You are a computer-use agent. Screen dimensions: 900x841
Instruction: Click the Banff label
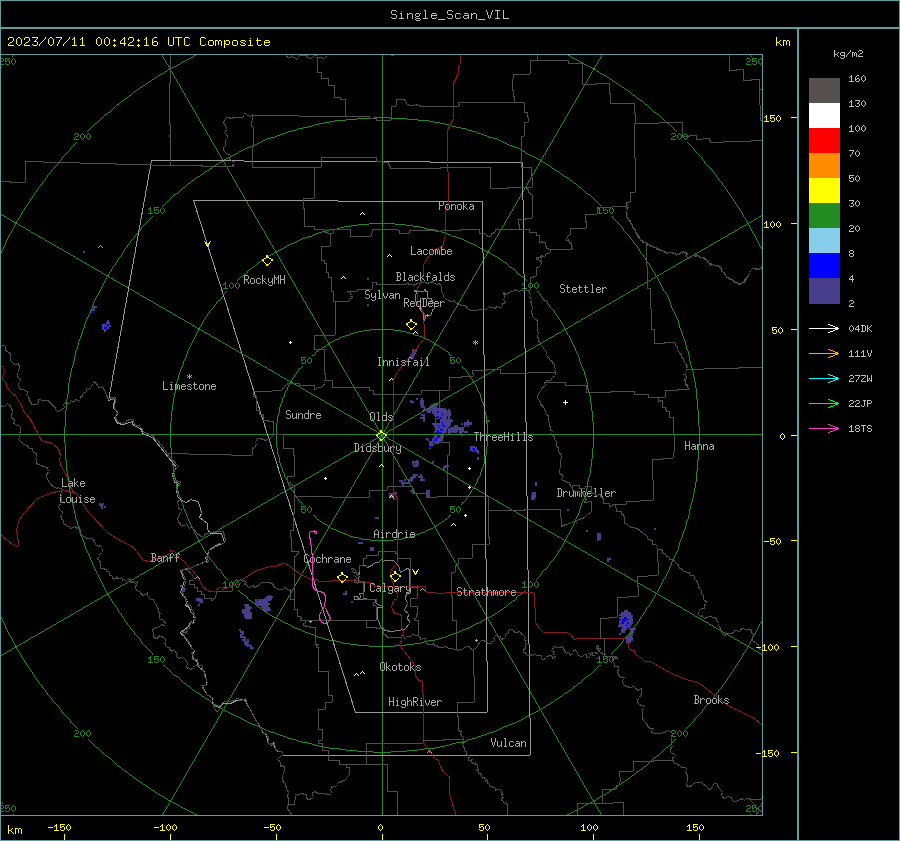(165, 557)
